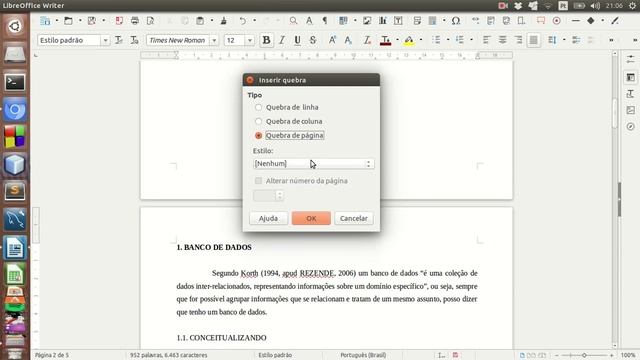640x360 pixels.
Task: Select Quebra de coluna radio button
Action: point(258,121)
